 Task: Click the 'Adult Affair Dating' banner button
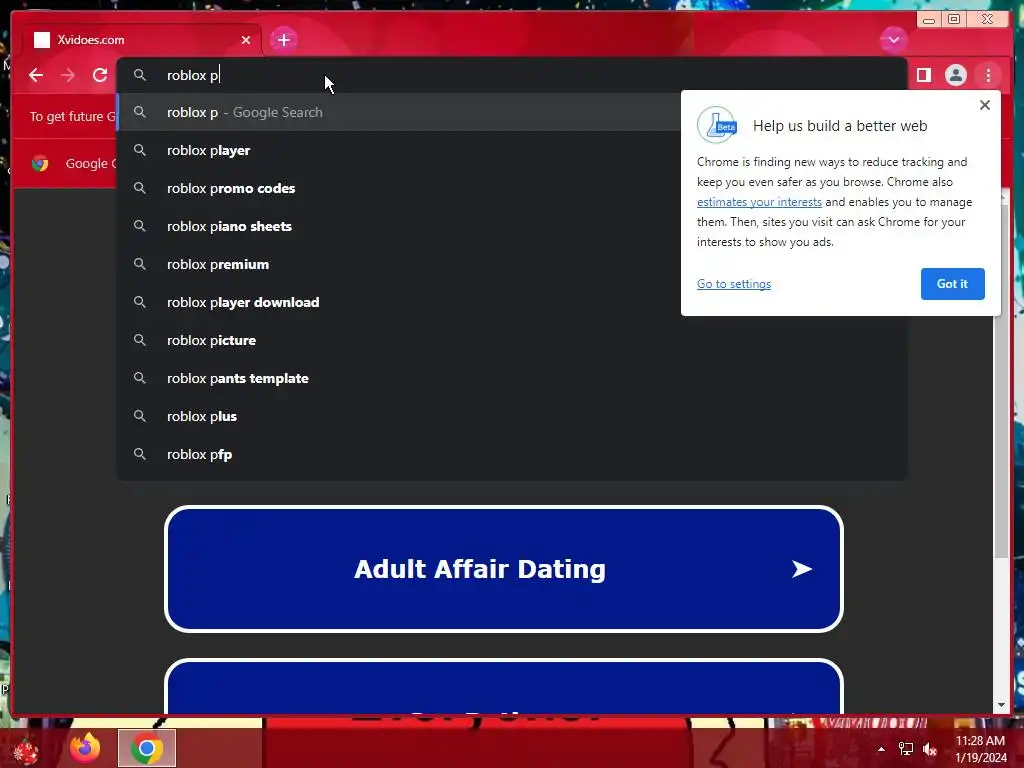(x=504, y=569)
